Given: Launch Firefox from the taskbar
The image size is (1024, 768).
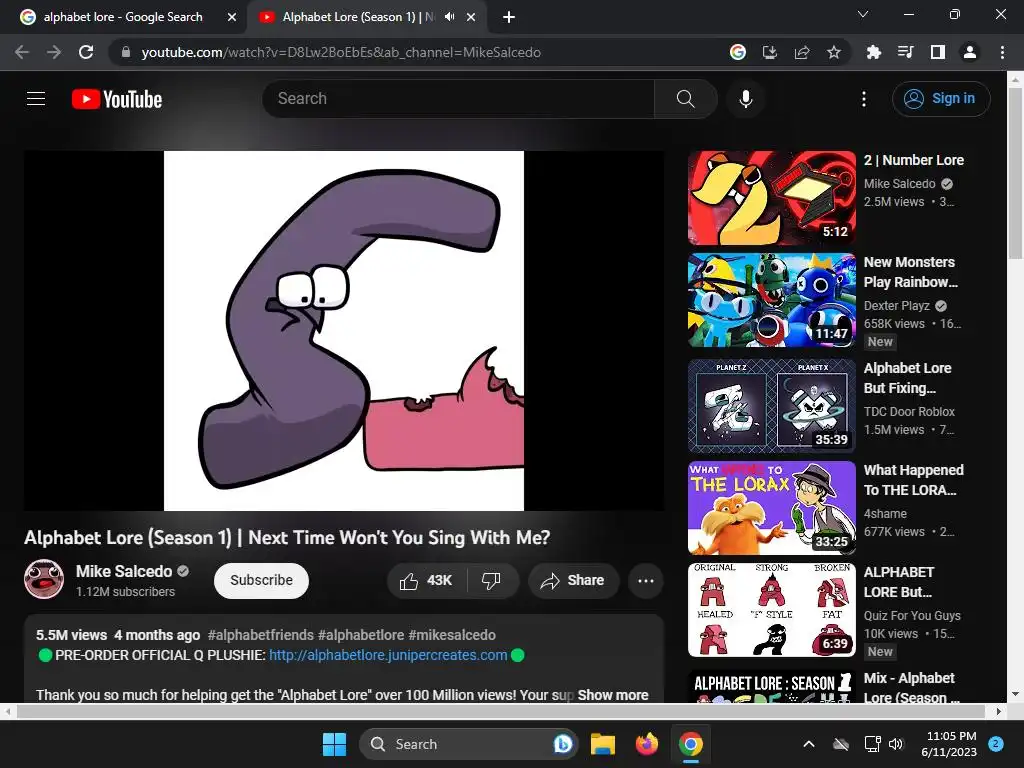Looking at the screenshot, I should [x=647, y=744].
